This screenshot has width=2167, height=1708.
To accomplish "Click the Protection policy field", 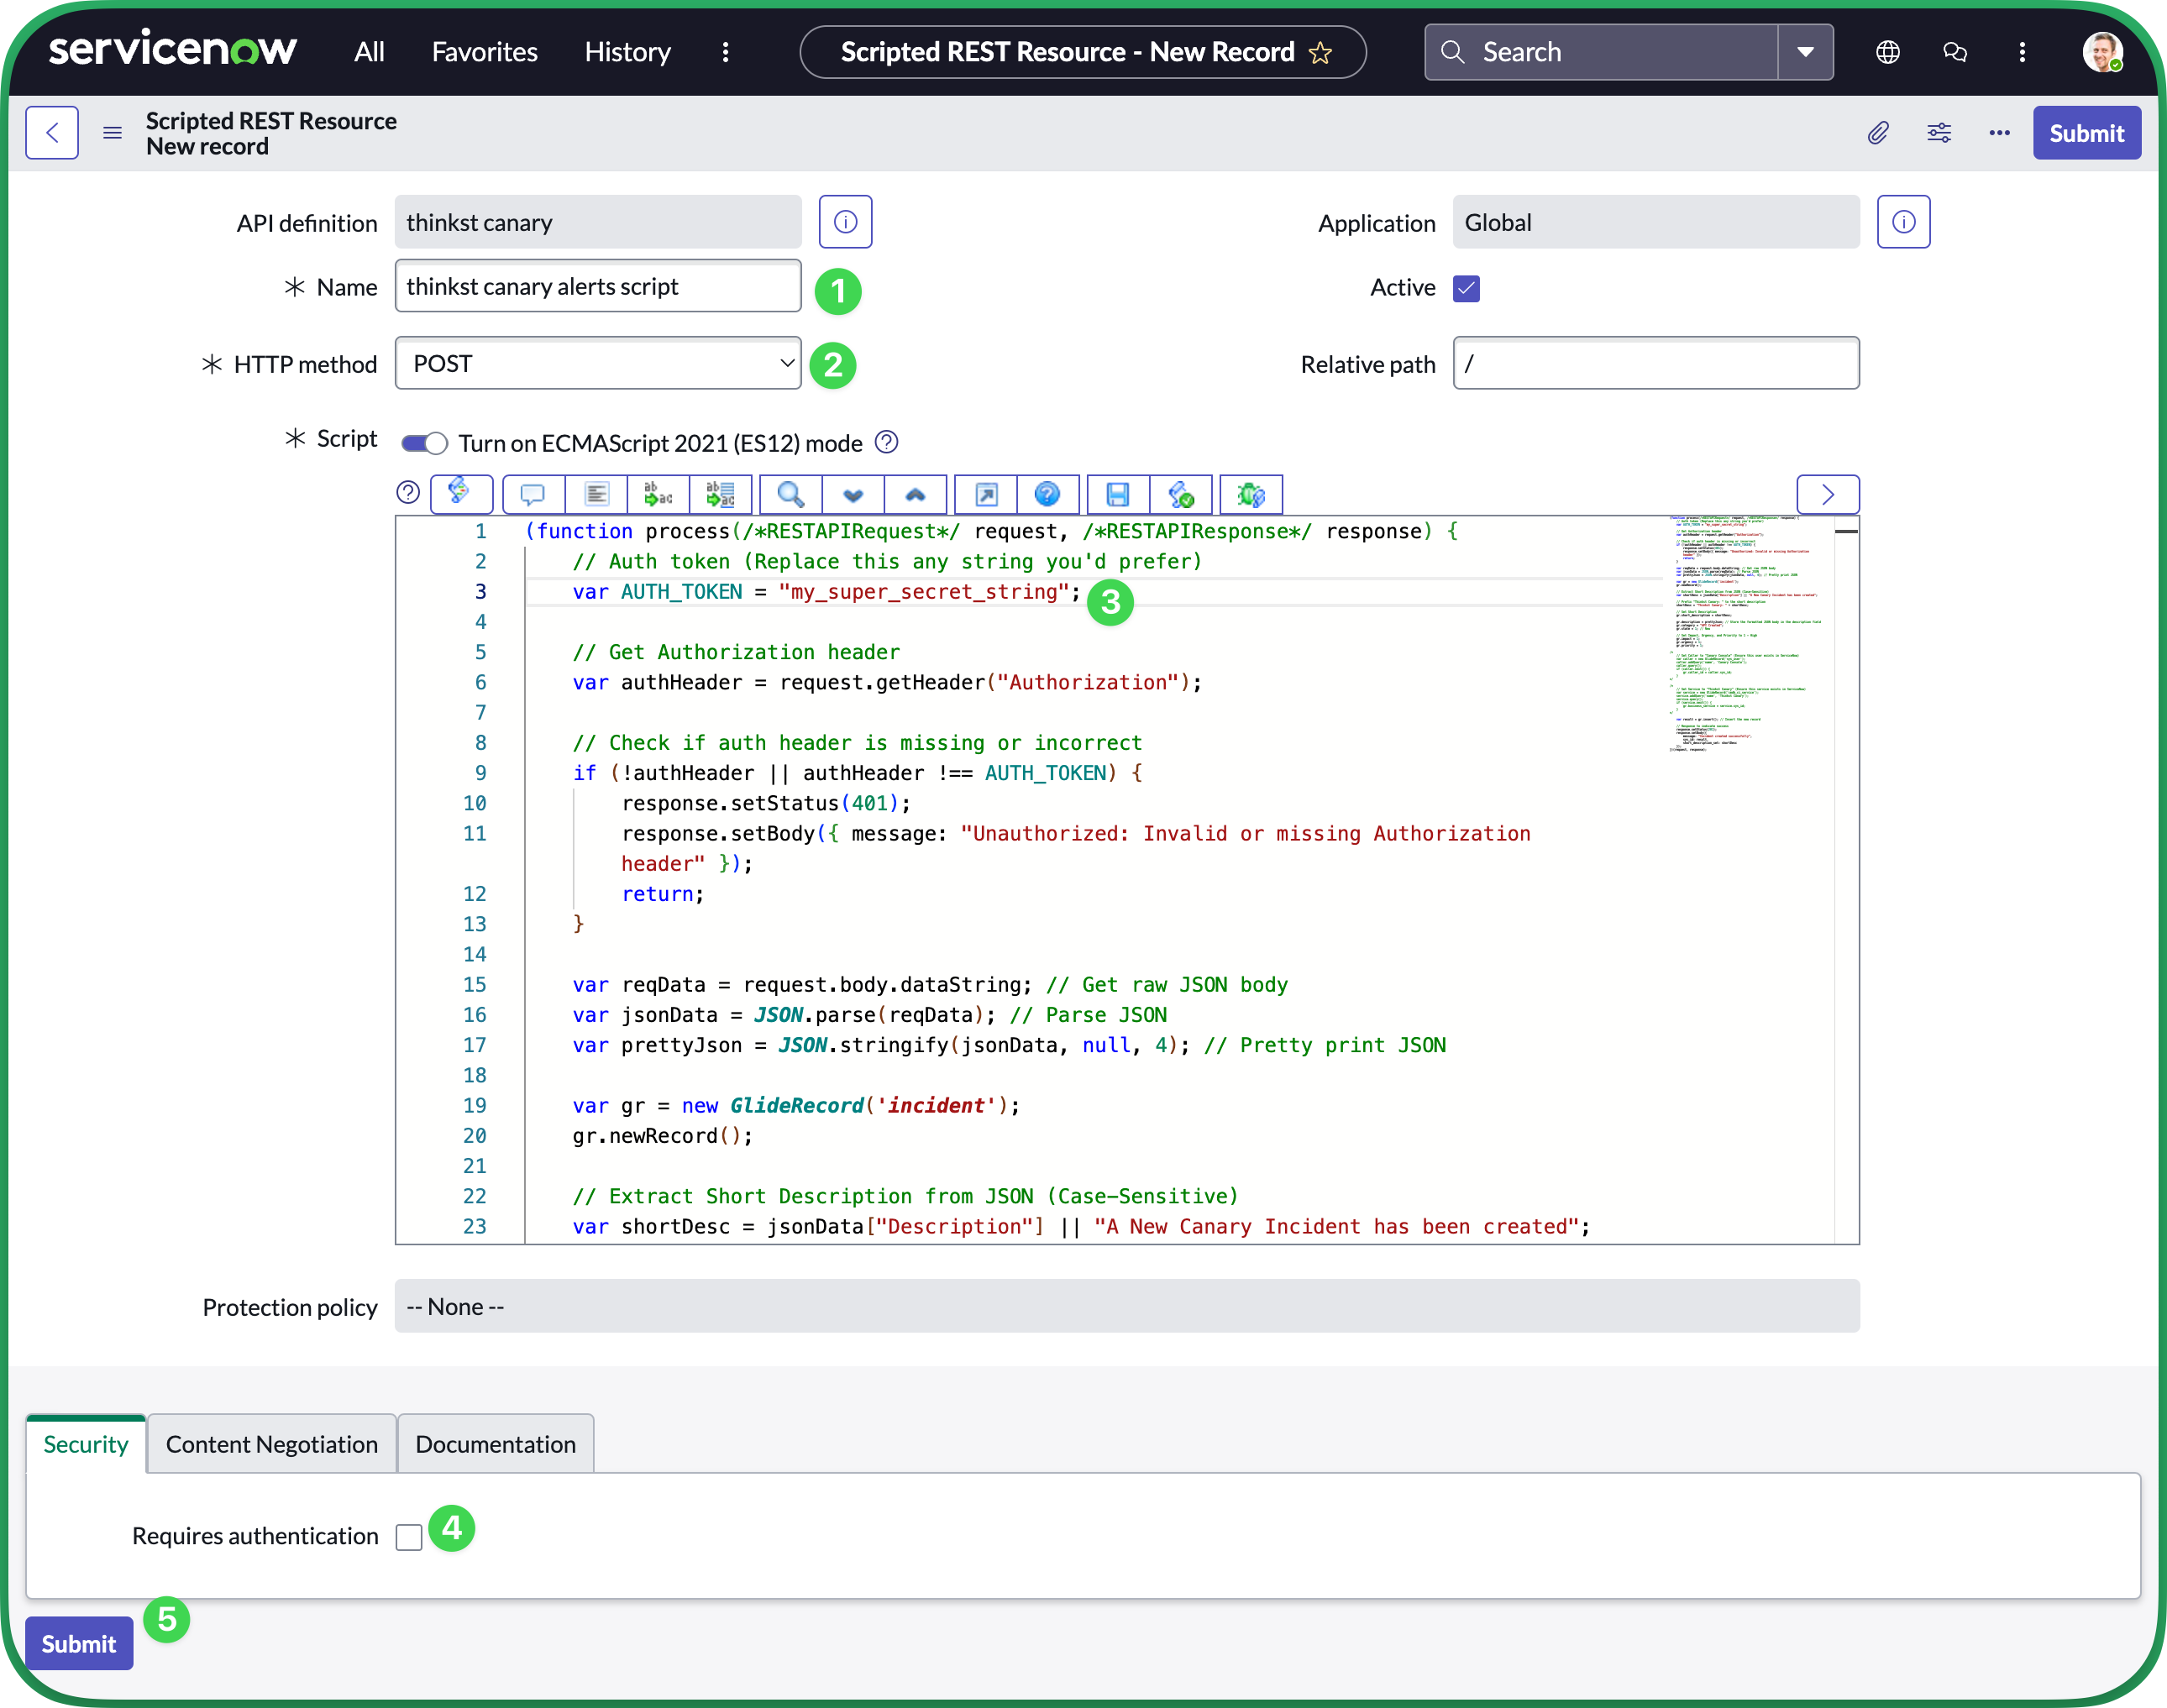I will (x=1127, y=1306).
